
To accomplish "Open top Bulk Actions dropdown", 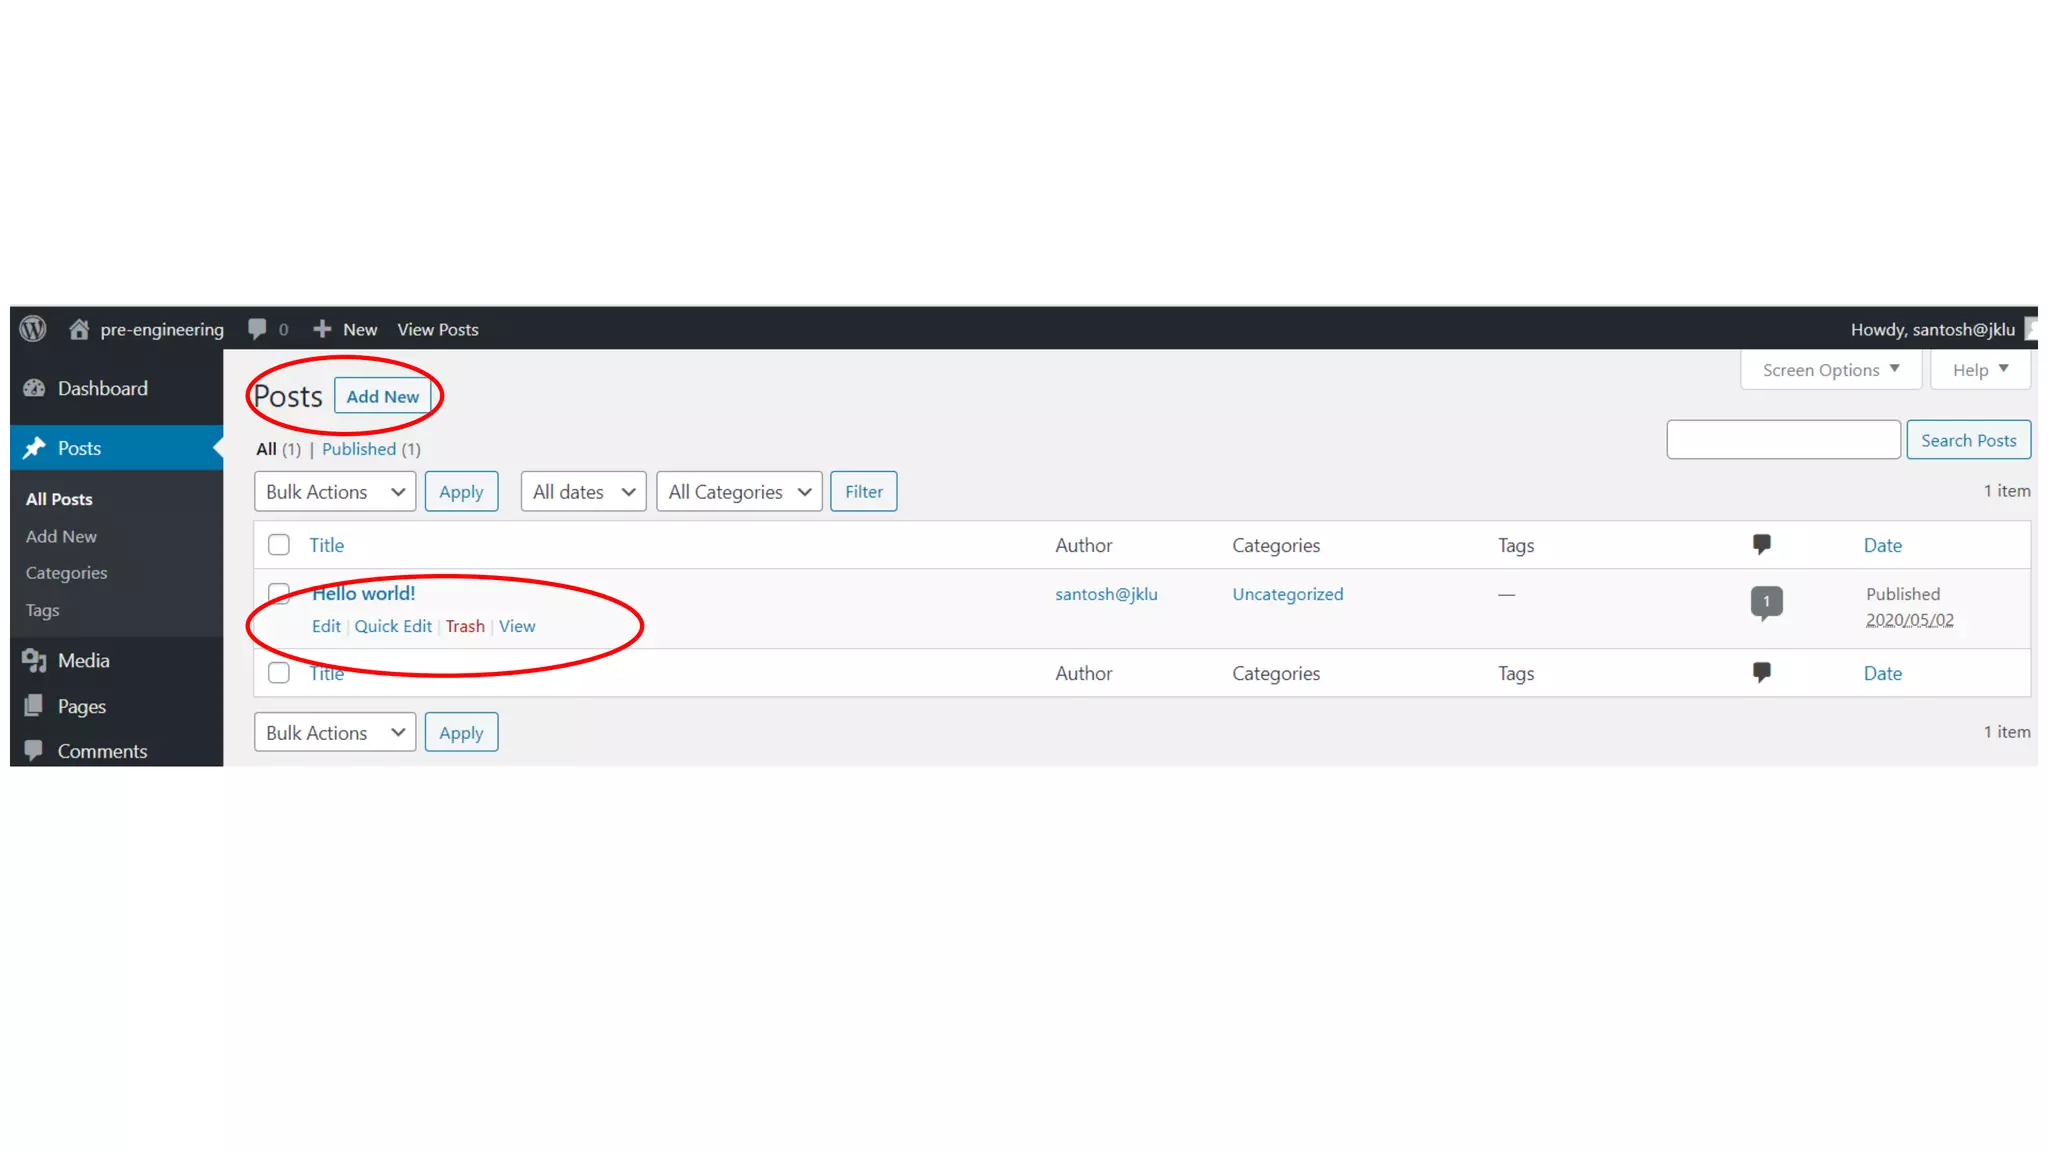I will pyautogui.click(x=335, y=492).
